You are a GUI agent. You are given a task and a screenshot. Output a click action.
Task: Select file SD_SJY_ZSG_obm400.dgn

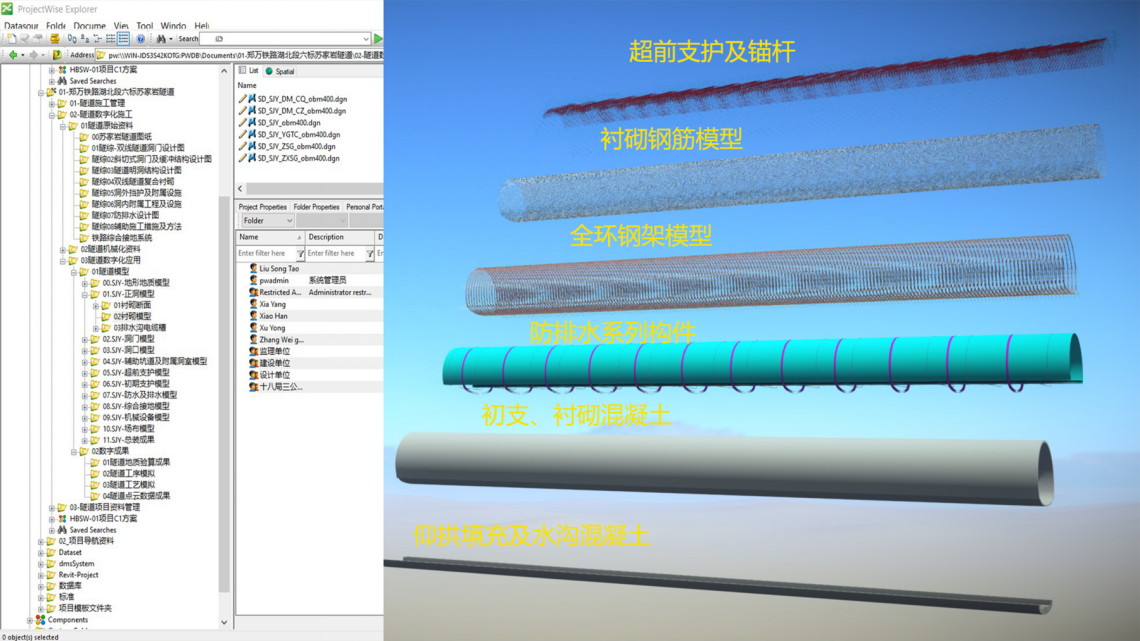(x=296, y=146)
